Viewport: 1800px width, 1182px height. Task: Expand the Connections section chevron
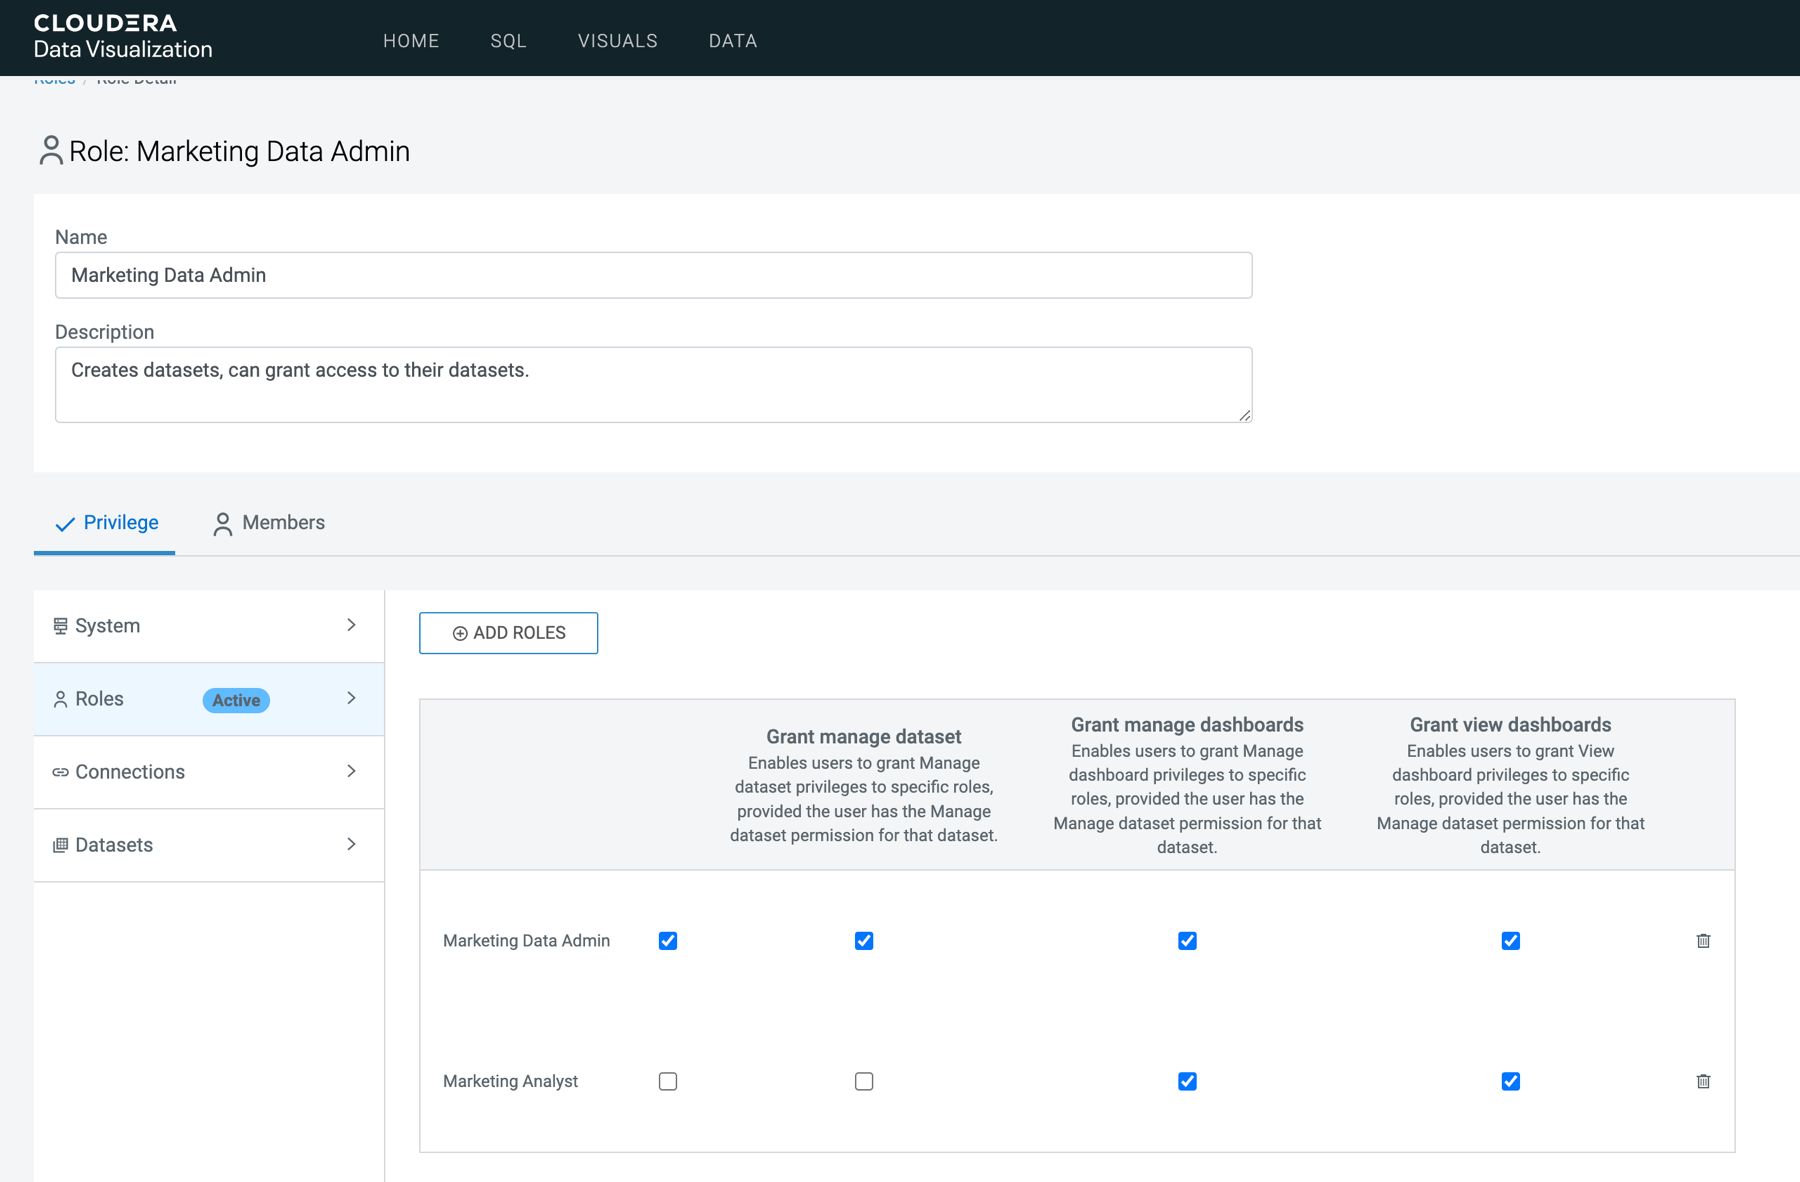(x=351, y=771)
